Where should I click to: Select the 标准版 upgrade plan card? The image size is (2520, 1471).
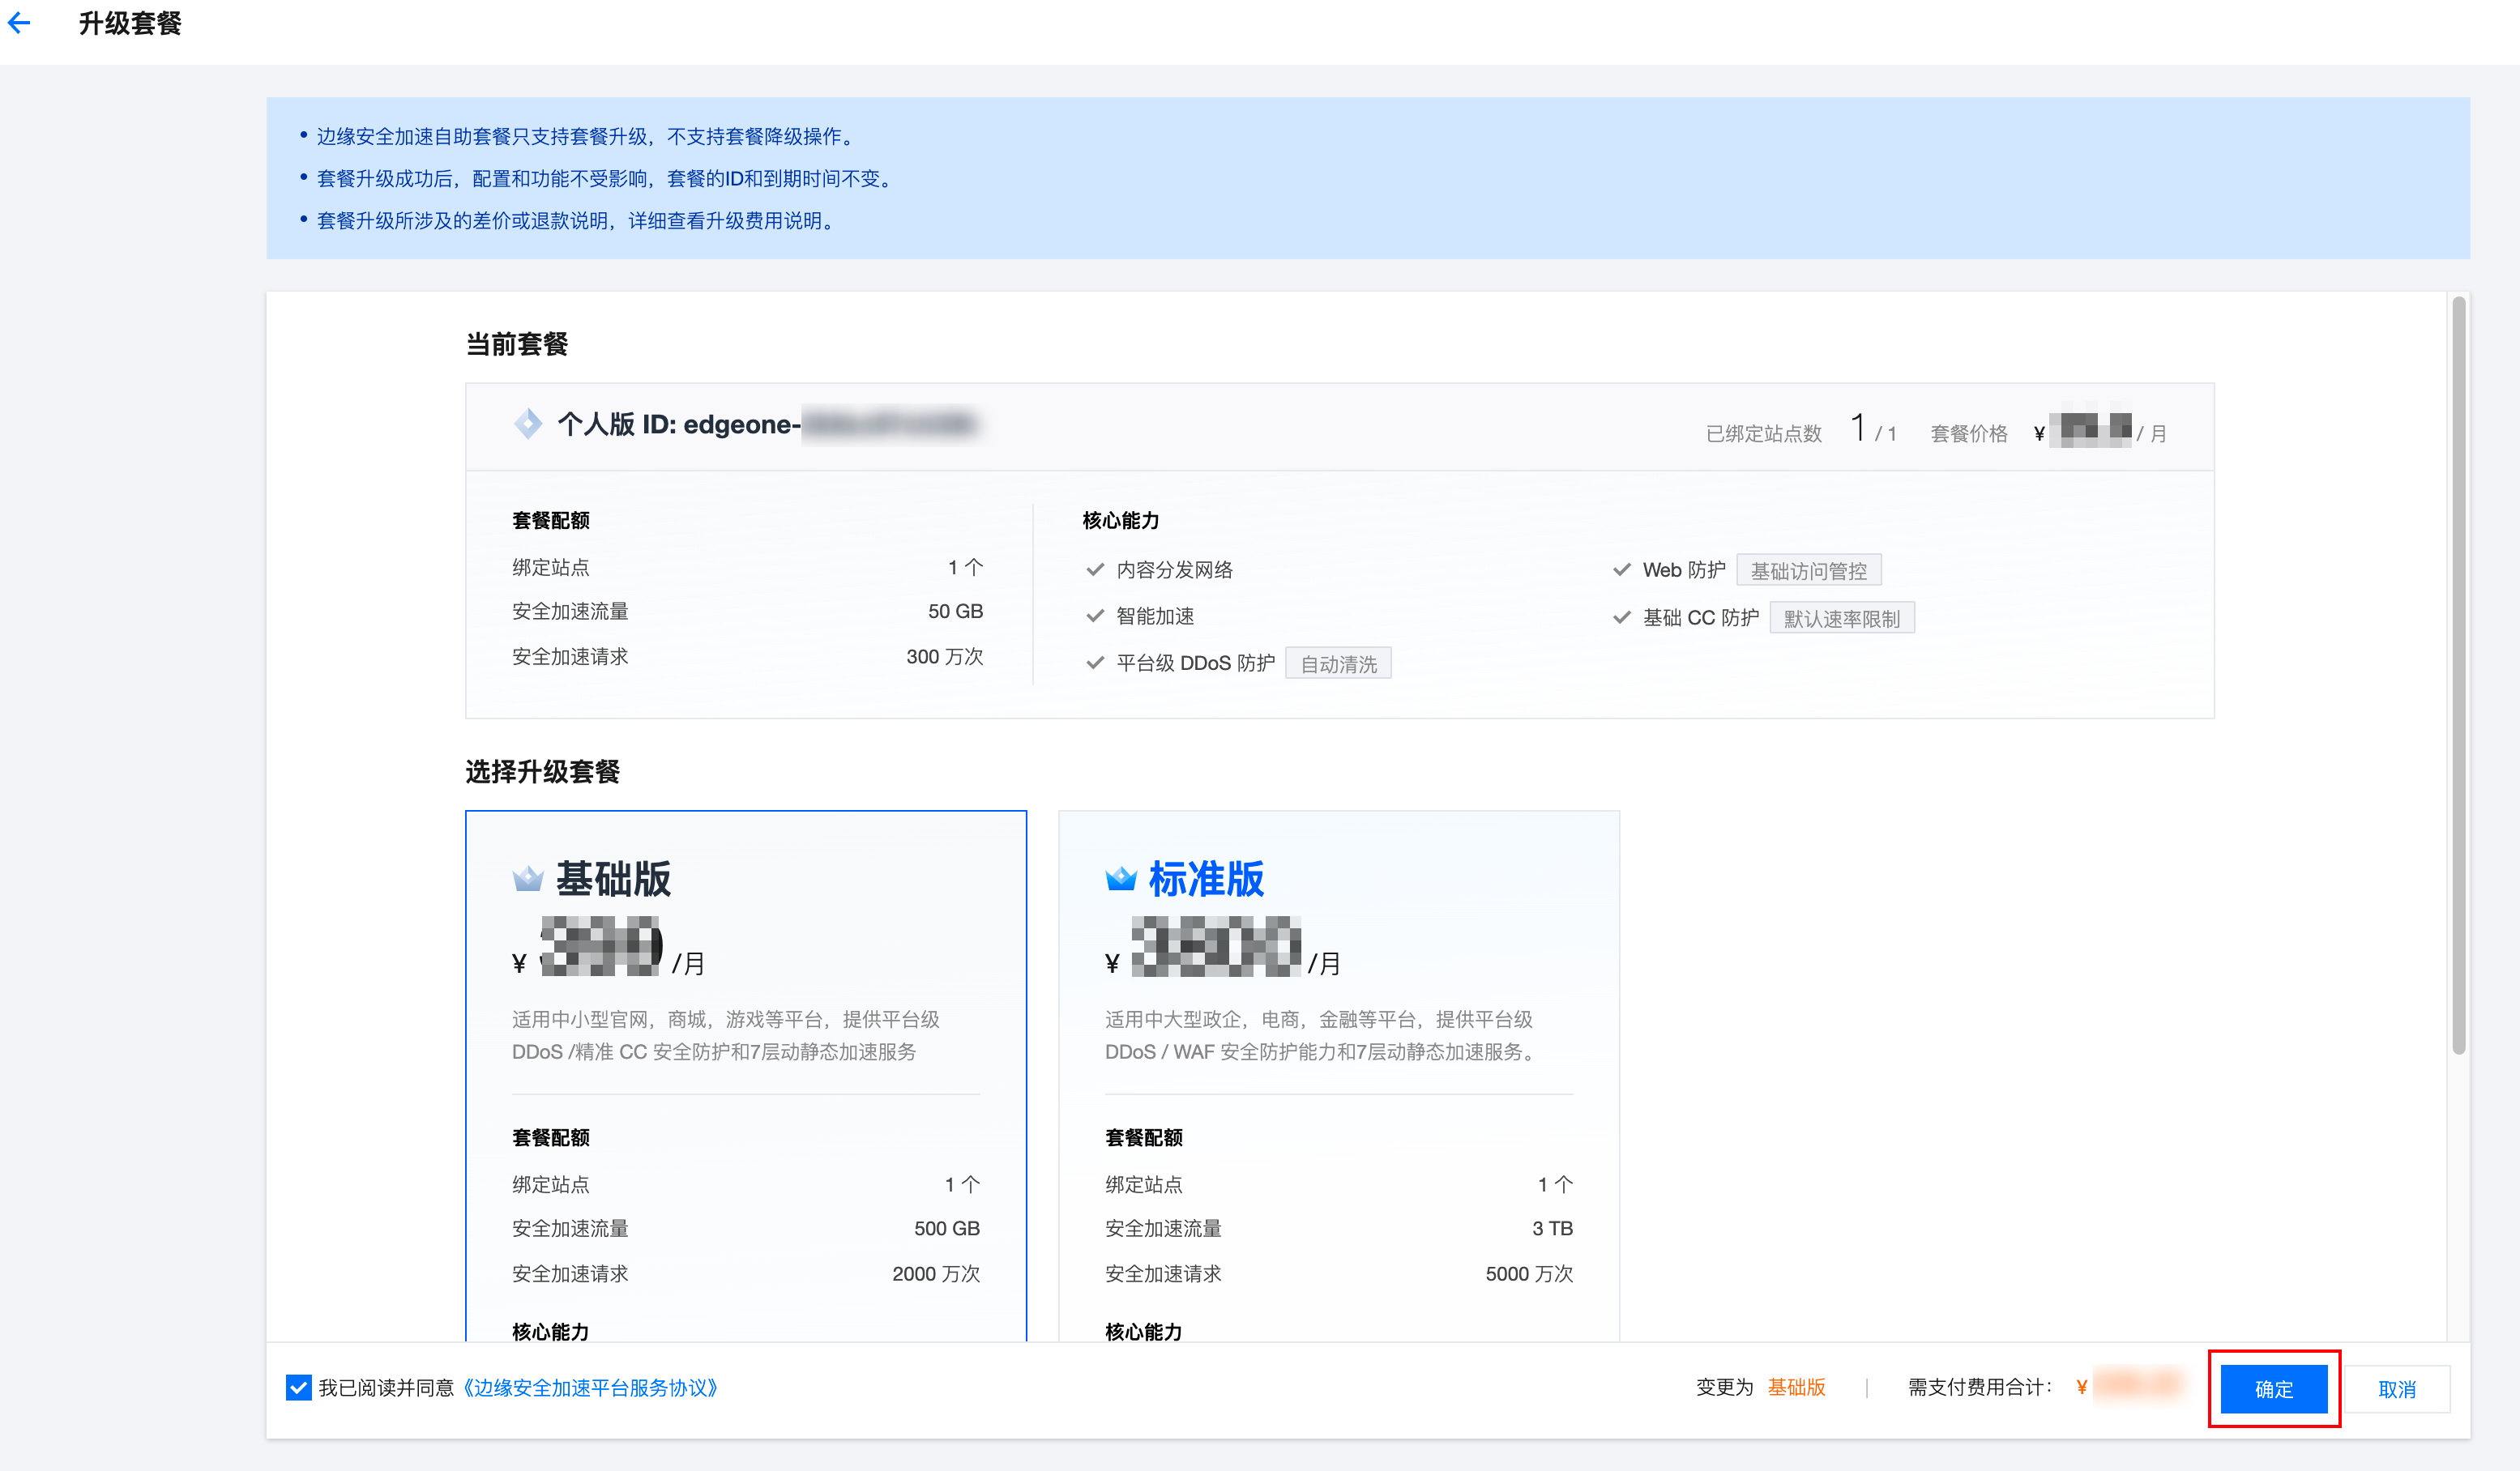1339,1075
